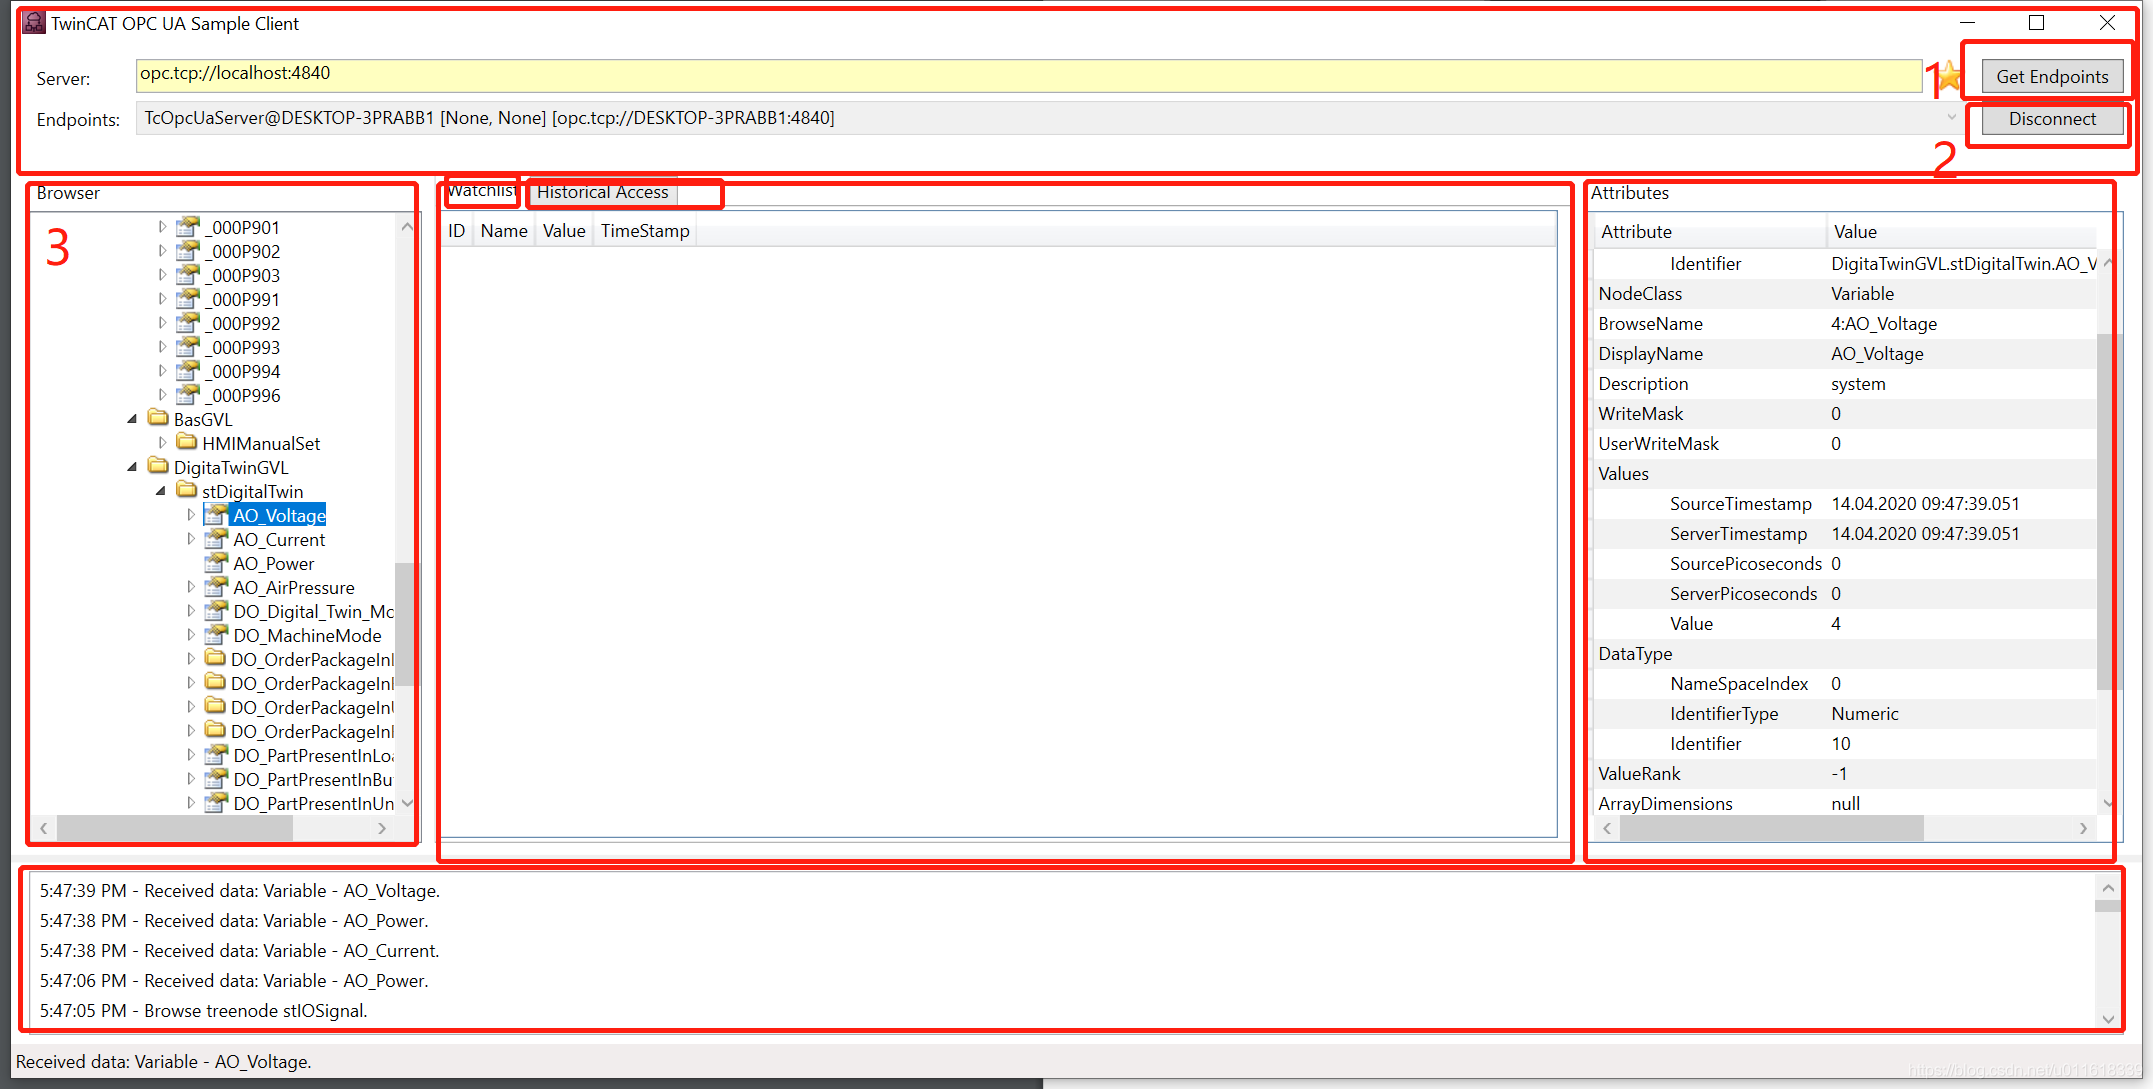
Task: Click the ValueRank attribute row
Action: tap(1845, 773)
